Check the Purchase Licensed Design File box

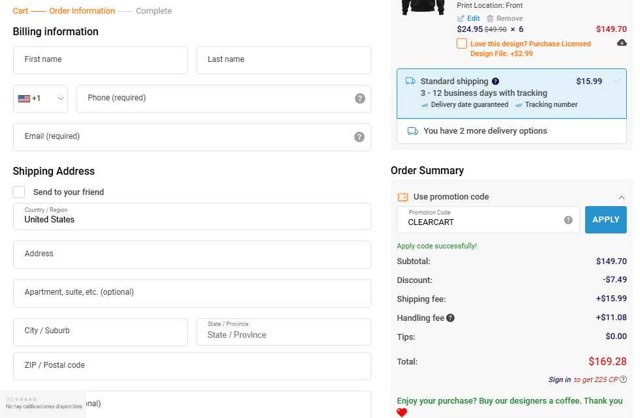(461, 44)
